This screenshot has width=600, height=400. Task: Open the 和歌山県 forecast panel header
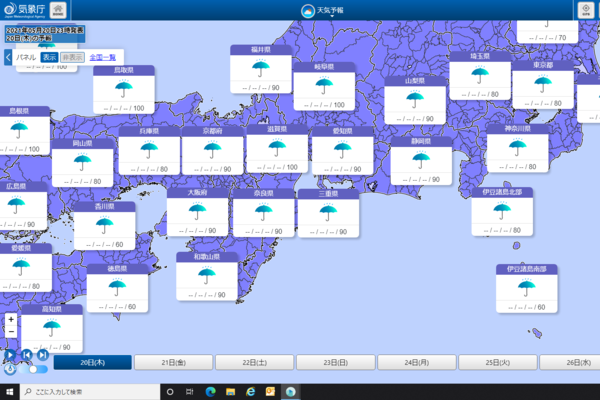(x=207, y=257)
